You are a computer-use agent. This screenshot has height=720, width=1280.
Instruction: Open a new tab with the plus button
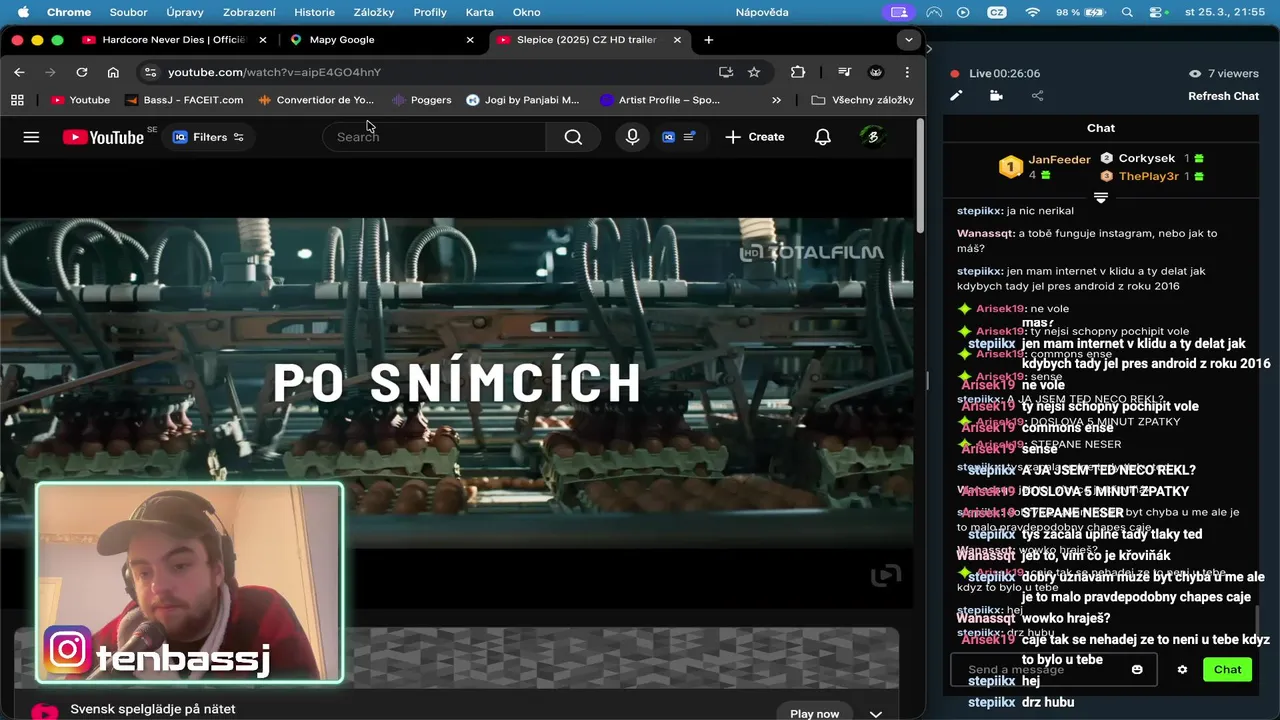708,40
